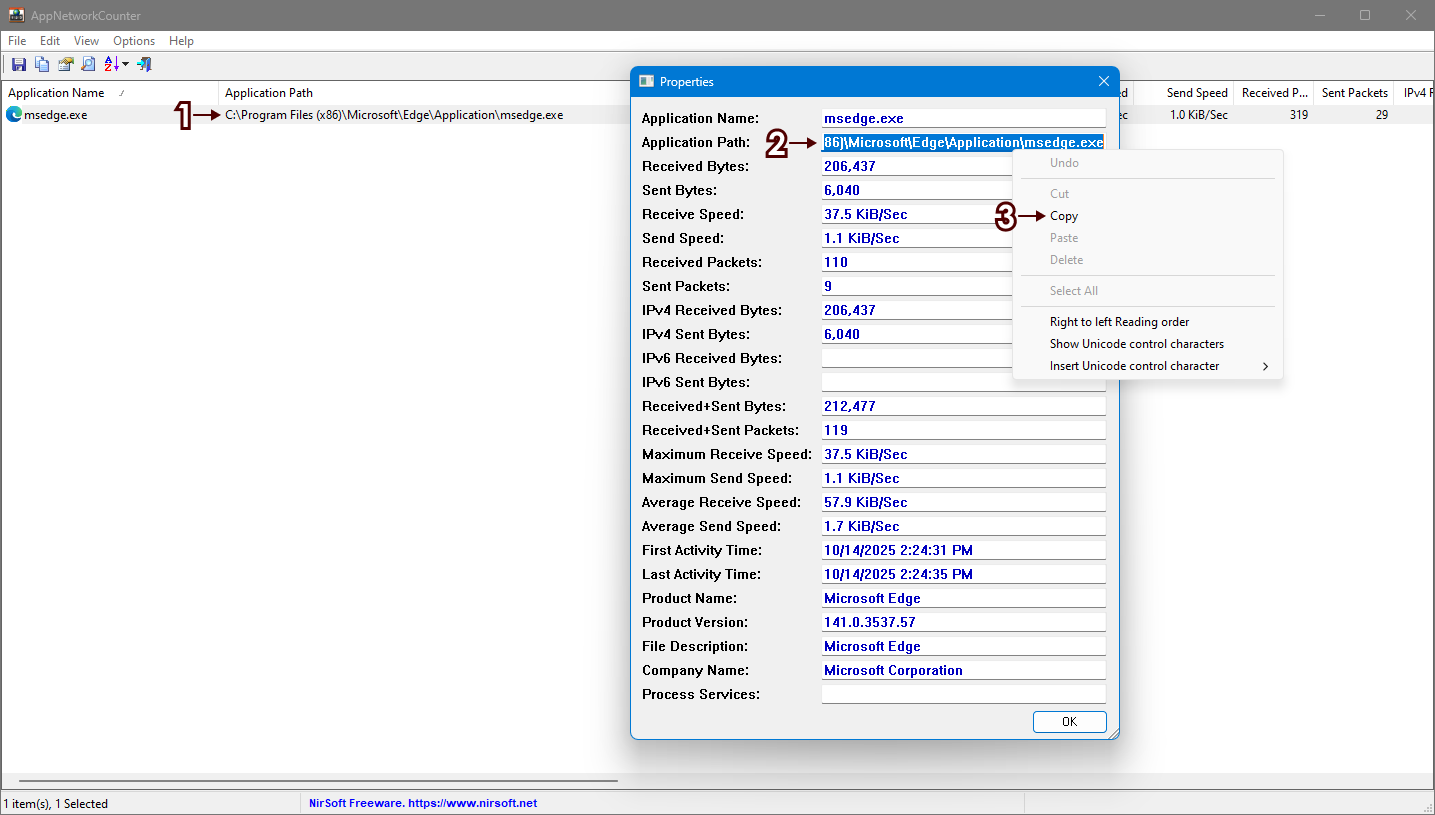Viewport: 1435px width, 815px height.
Task: Click the Product Version value field
Action: [x=963, y=622]
